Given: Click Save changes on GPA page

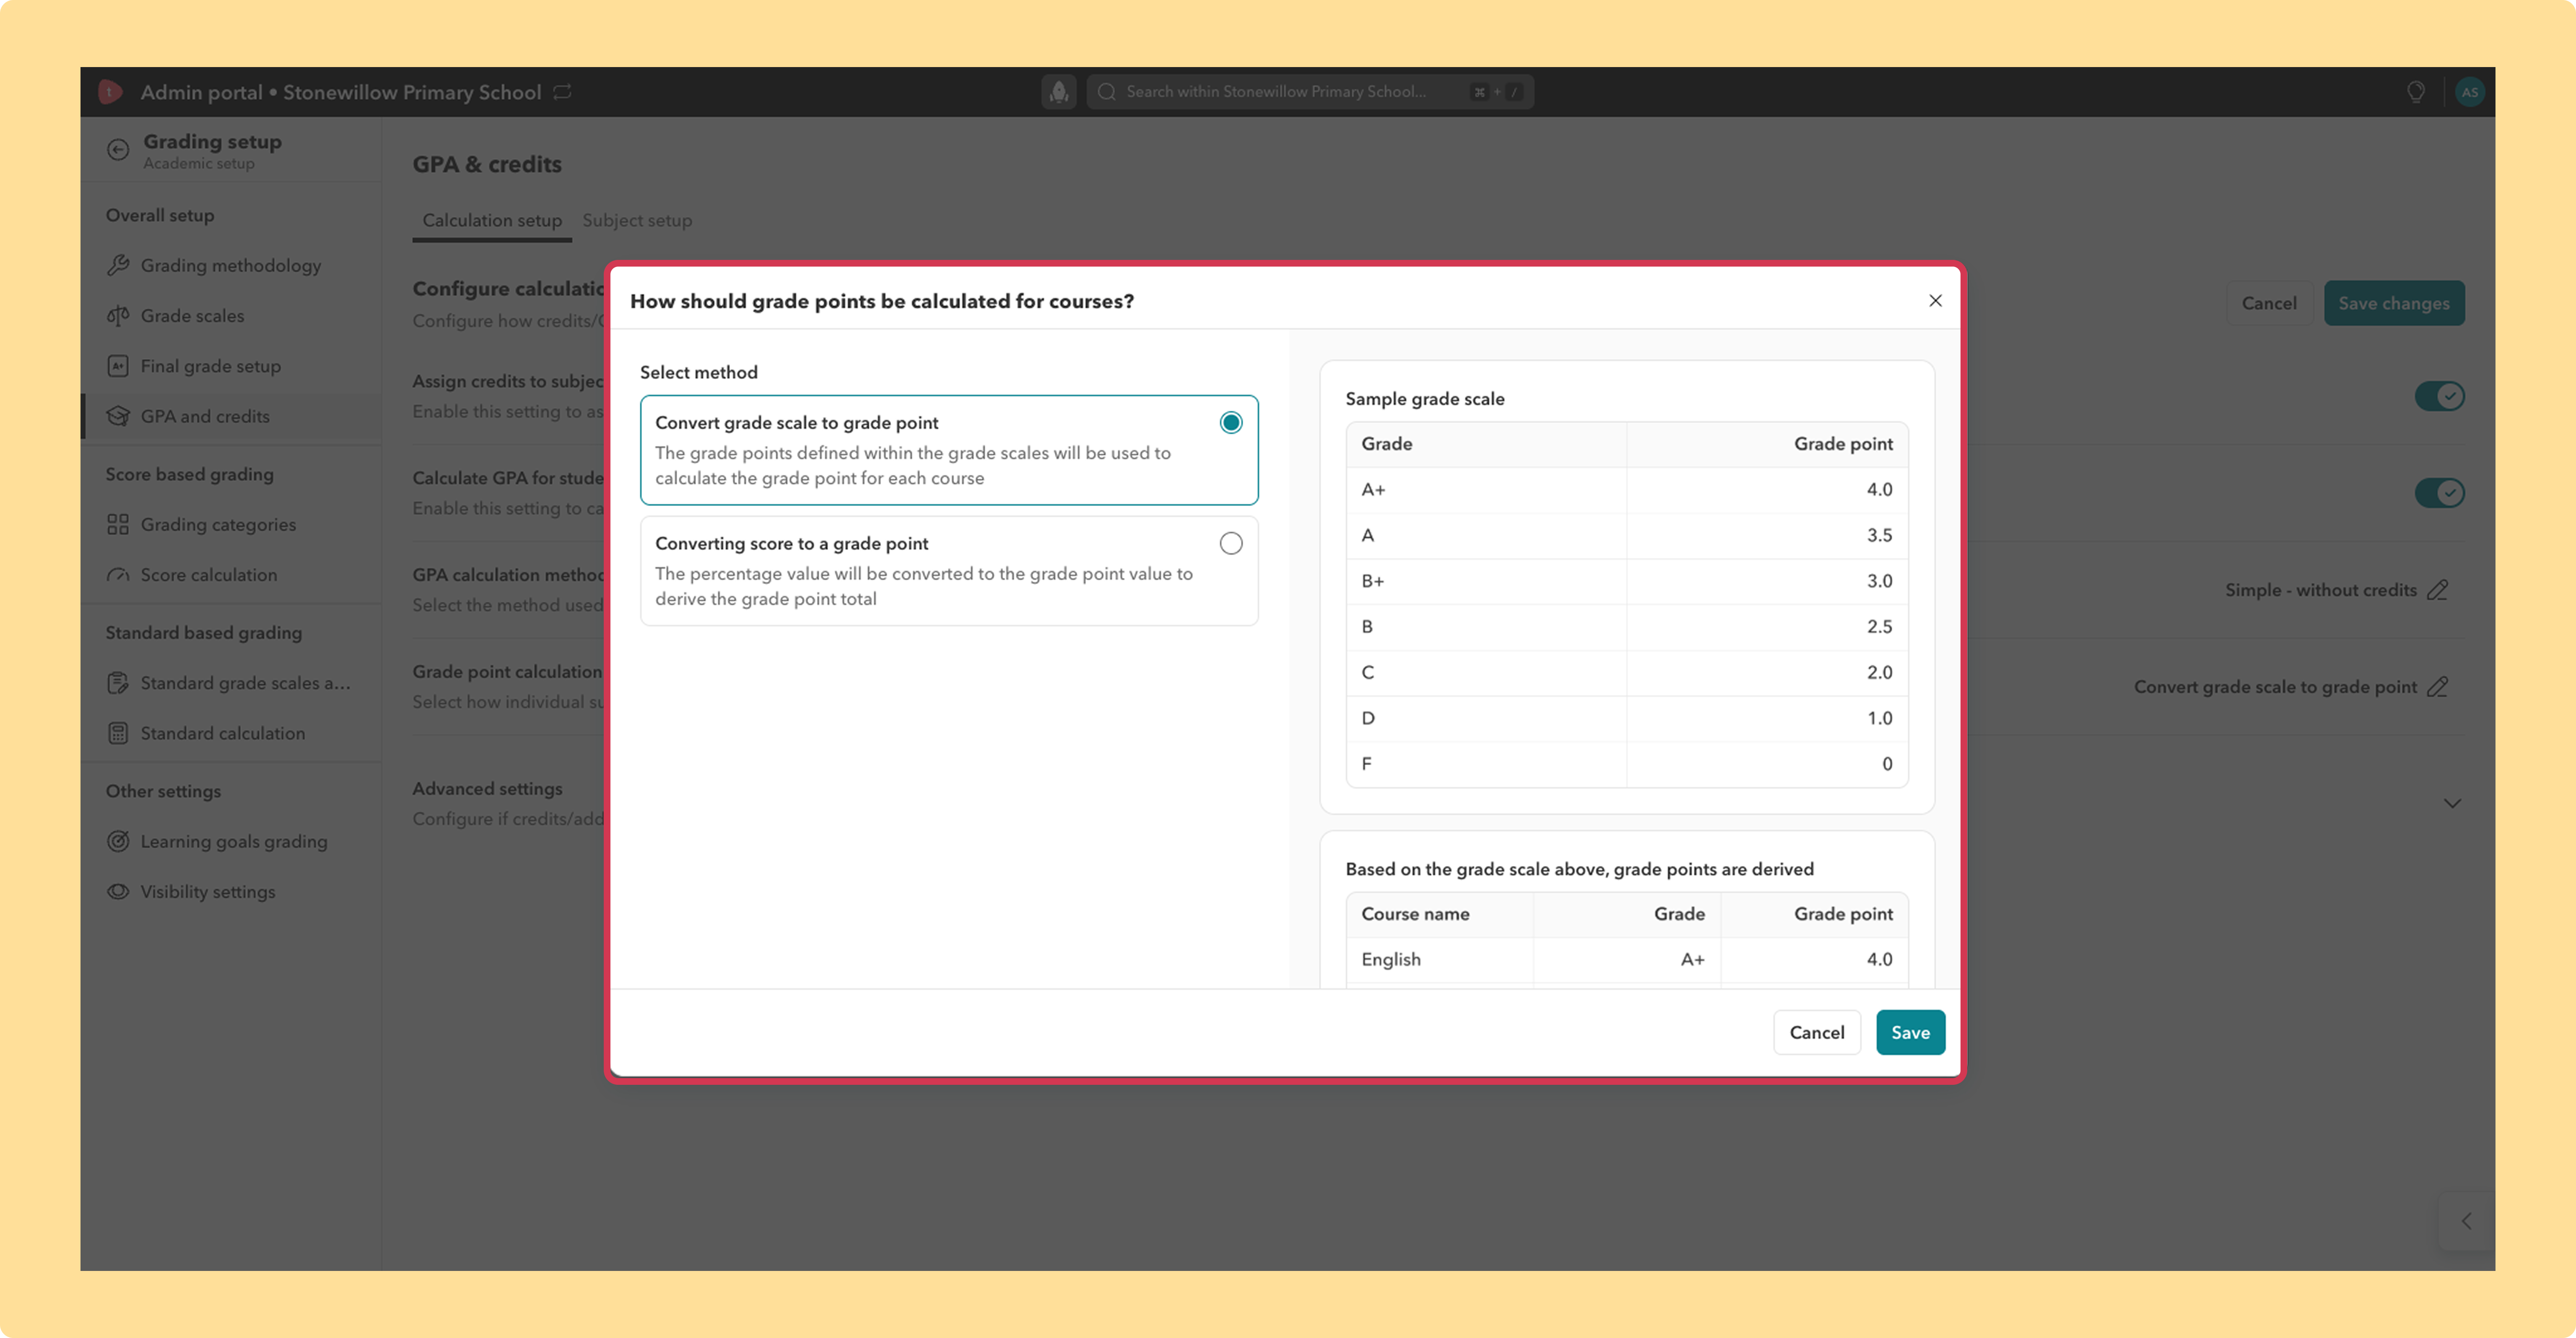Looking at the screenshot, I should coord(2393,303).
